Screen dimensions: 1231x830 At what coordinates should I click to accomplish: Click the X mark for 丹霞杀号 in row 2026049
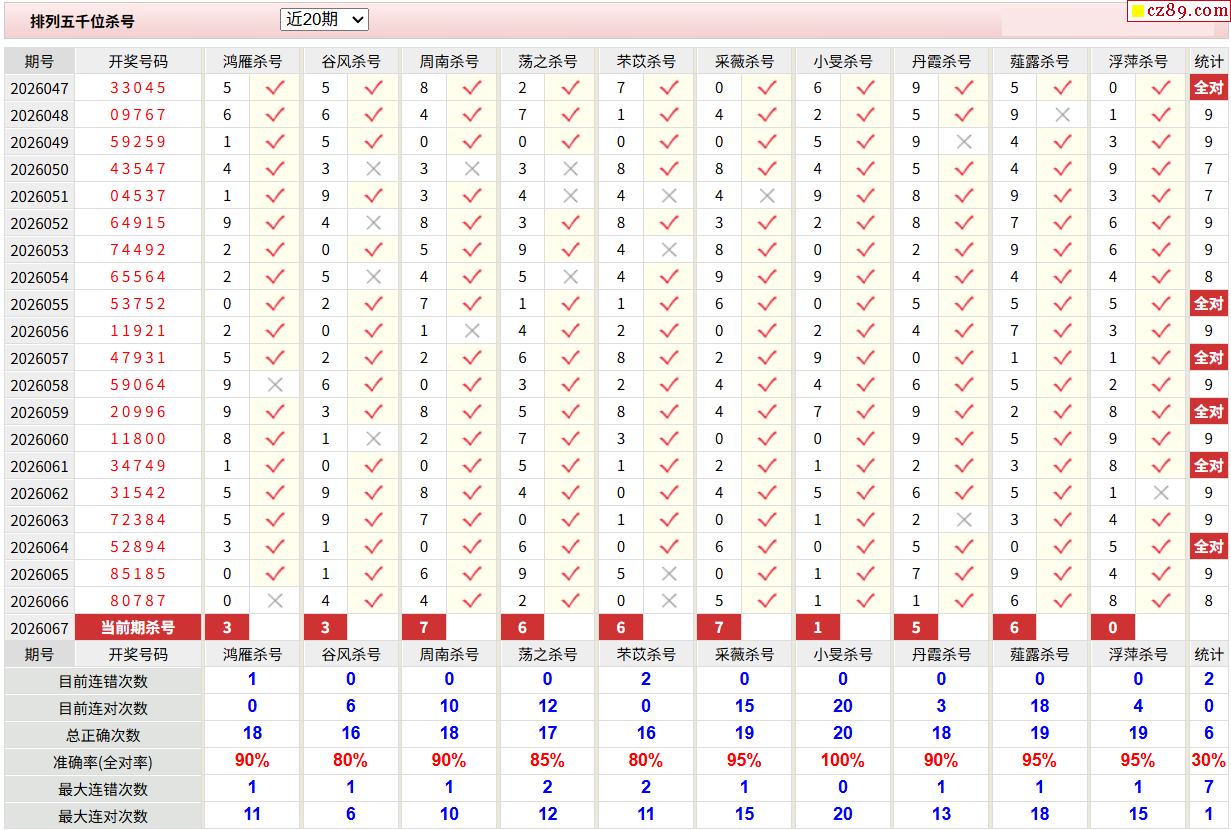click(964, 142)
